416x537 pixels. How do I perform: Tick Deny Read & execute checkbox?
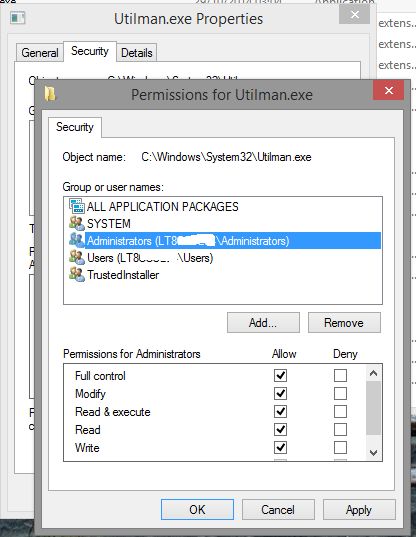click(340, 411)
